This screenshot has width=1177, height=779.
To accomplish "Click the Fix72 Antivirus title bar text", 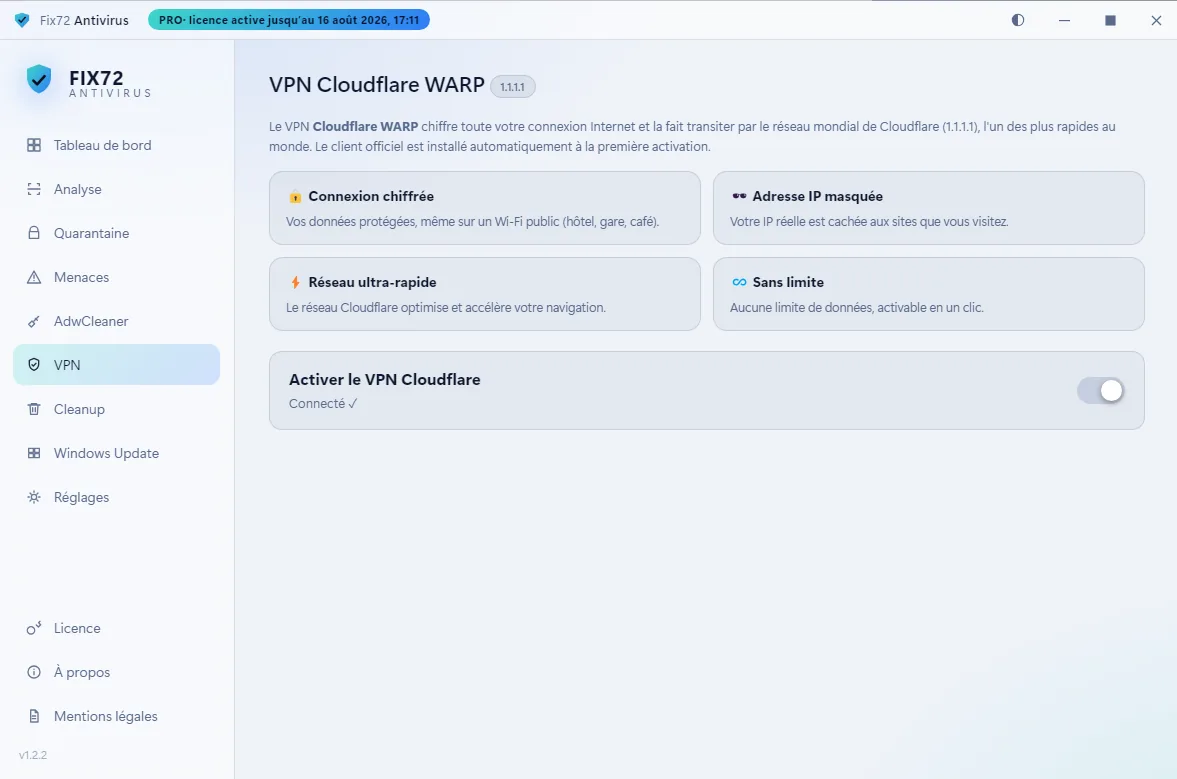I will point(84,20).
